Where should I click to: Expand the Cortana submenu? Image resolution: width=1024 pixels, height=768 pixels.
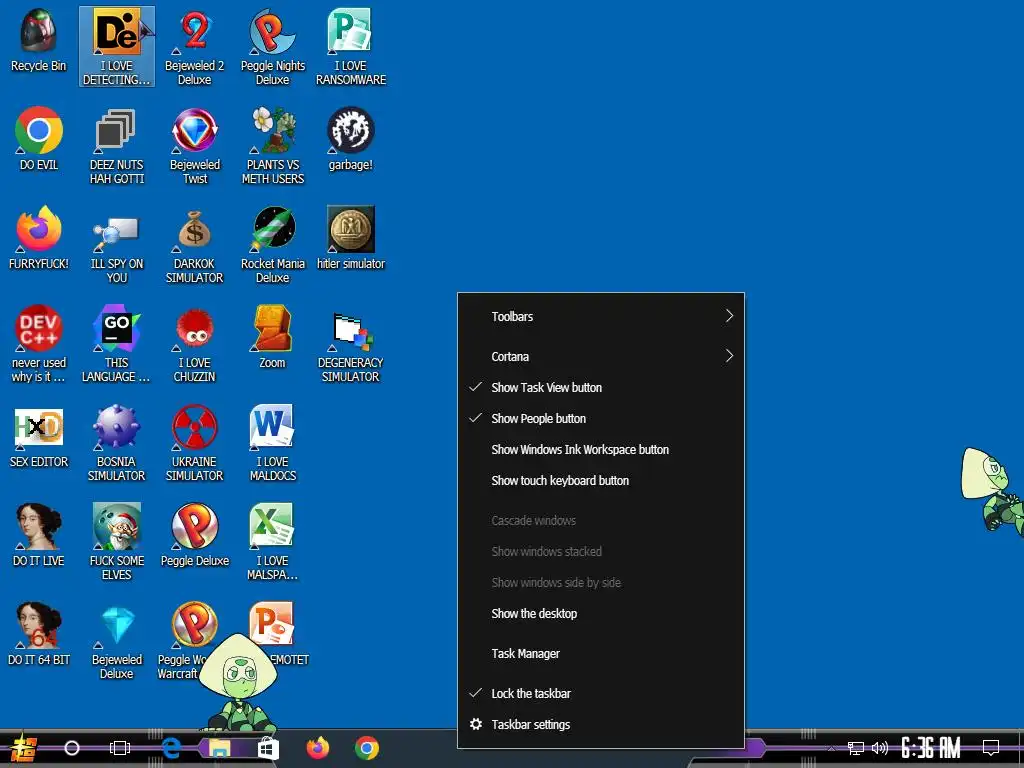click(601, 357)
